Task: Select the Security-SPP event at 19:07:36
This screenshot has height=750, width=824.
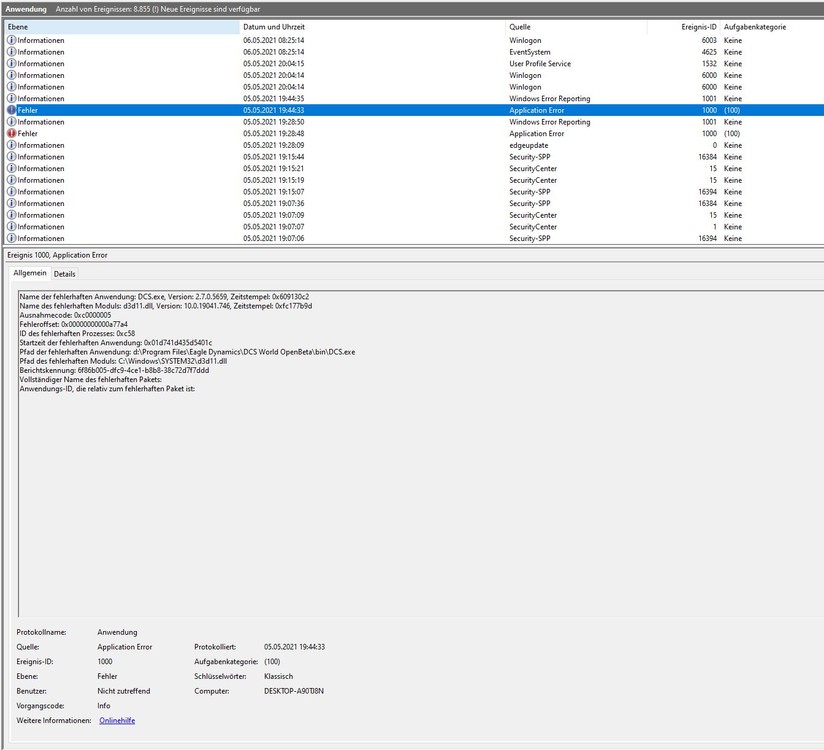Action: click(x=300, y=203)
